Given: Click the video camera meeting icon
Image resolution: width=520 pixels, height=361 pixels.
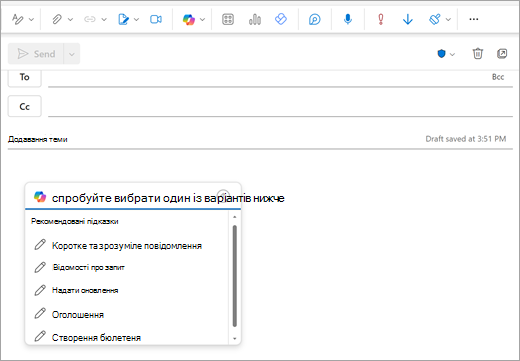Looking at the screenshot, I should 156,19.
